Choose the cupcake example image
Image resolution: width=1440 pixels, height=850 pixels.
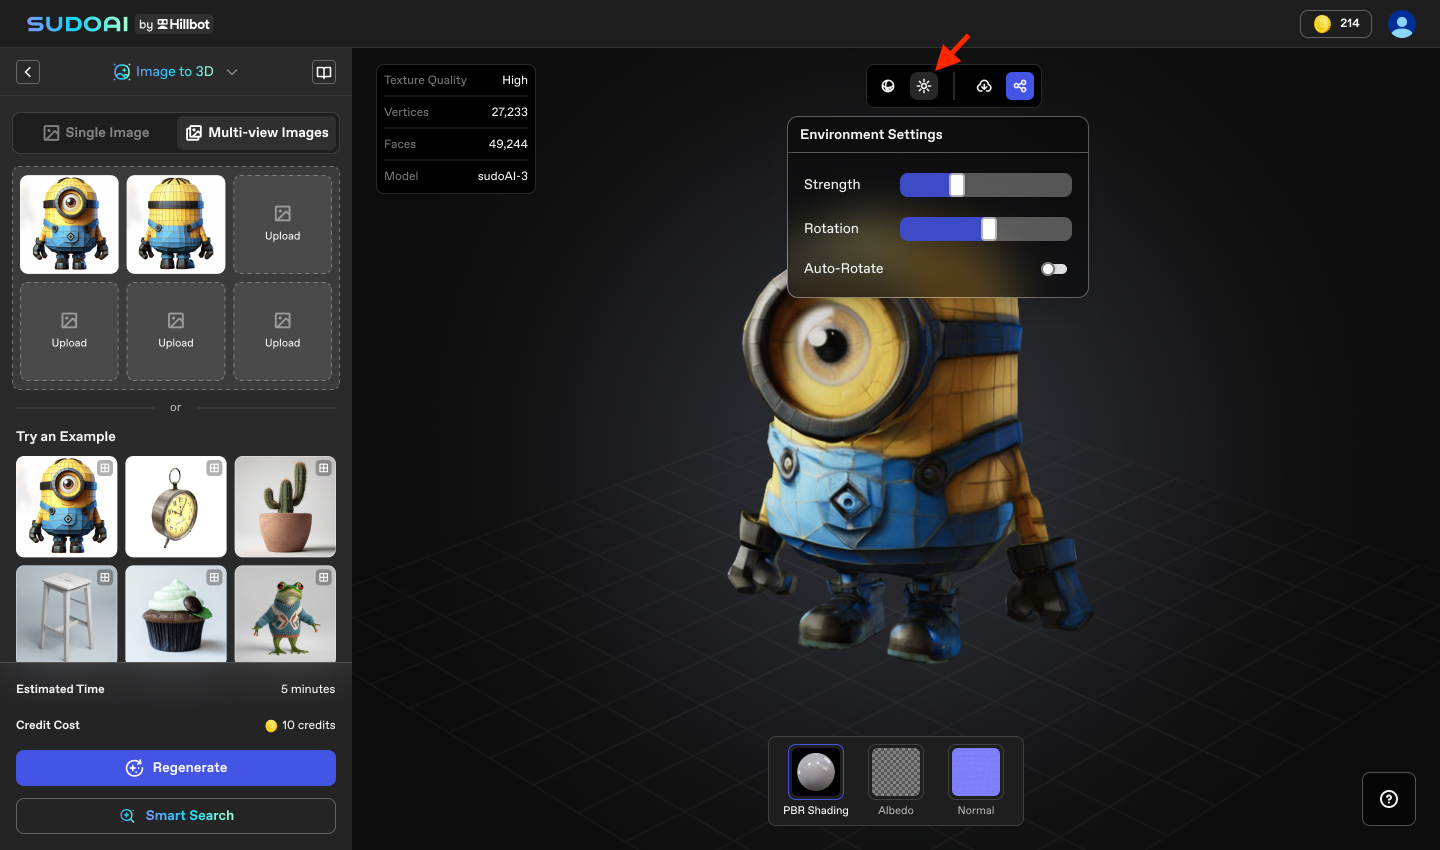[x=176, y=614]
